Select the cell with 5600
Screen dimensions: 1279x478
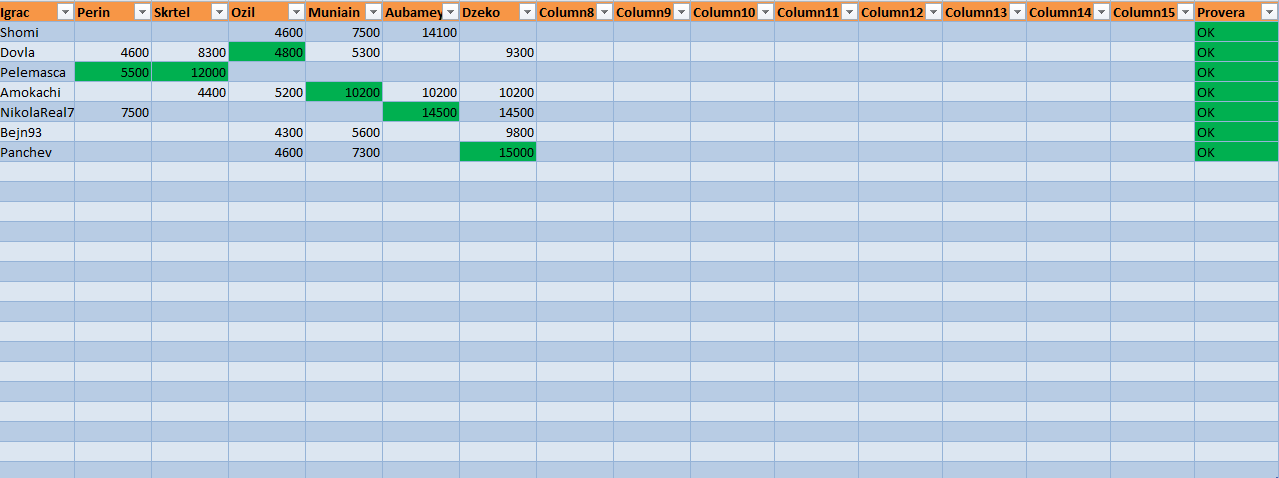point(344,132)
